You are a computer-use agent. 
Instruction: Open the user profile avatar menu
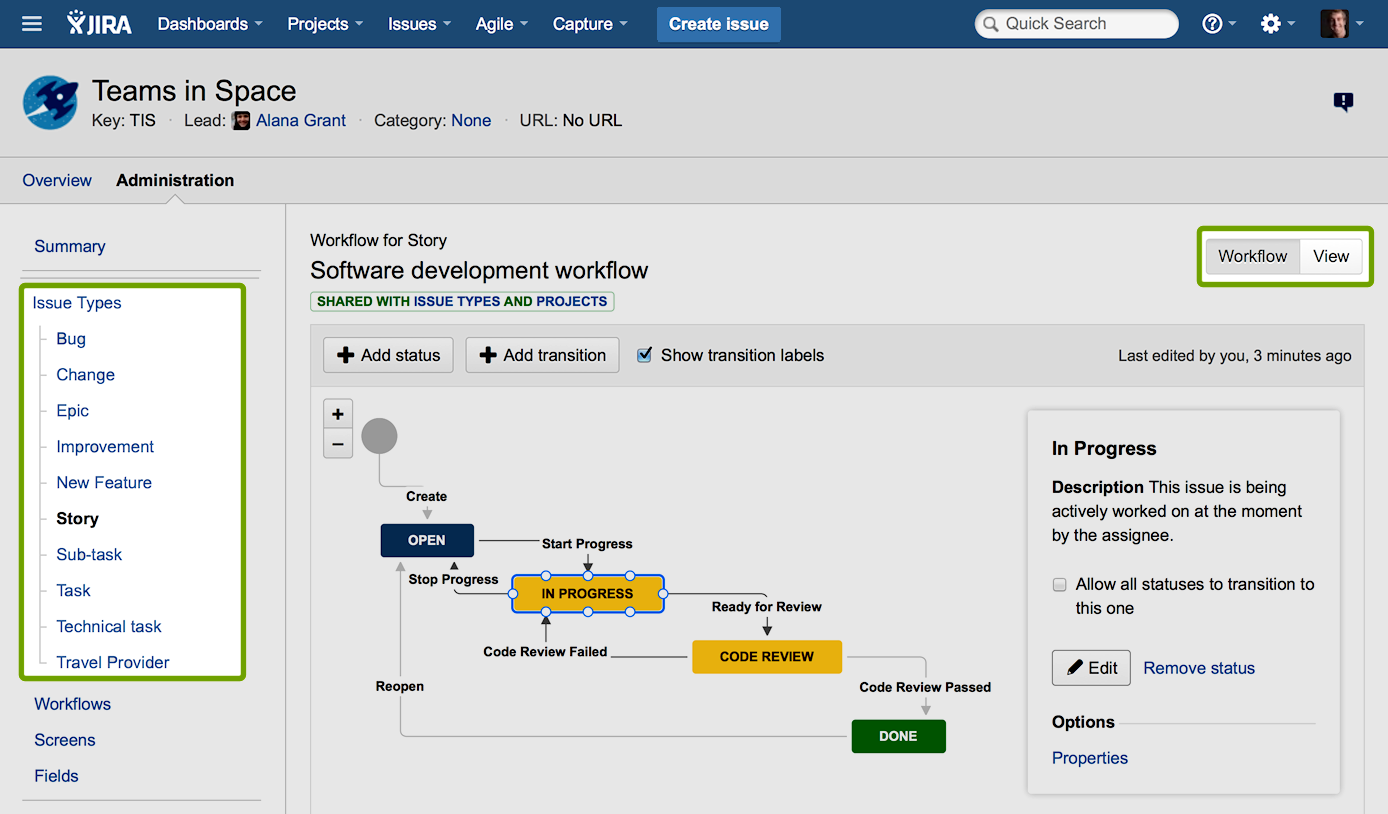[1341, 24]
